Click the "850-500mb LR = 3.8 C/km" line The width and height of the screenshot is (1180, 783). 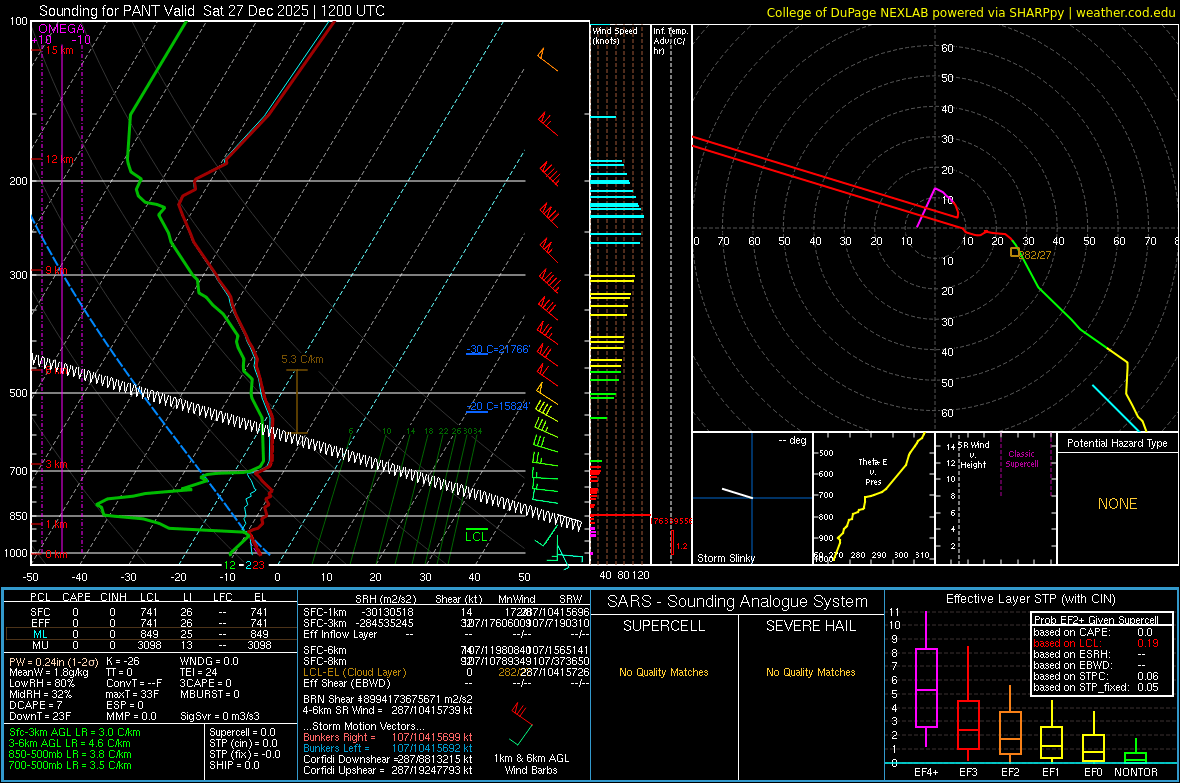click(70, 754)
